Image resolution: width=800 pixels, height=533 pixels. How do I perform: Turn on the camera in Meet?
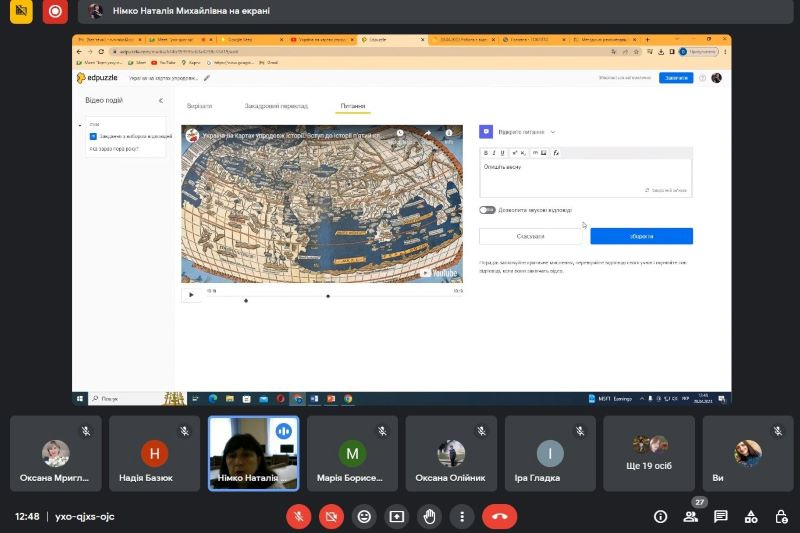tap(331, 517)
